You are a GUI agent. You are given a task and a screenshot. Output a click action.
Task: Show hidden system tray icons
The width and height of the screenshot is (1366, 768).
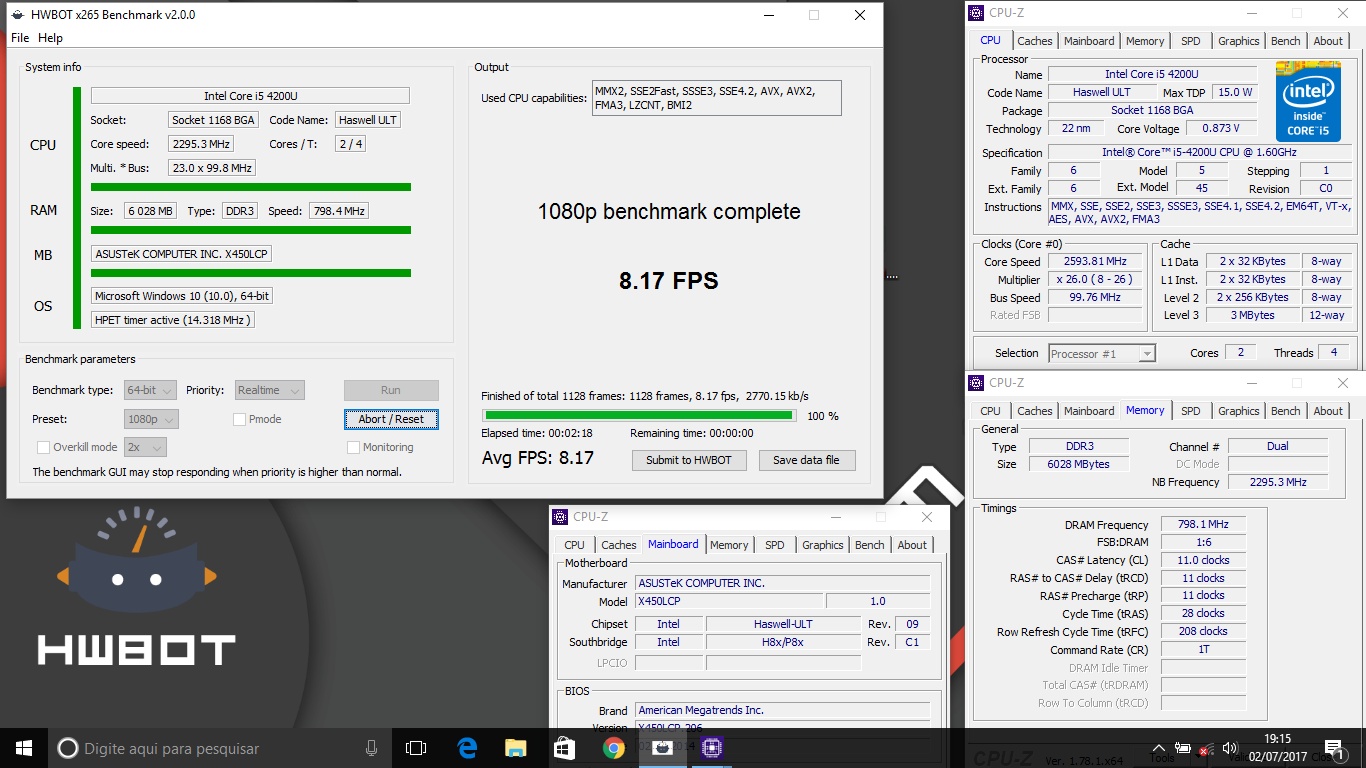pyautogui.click(x=1158, y=748)
